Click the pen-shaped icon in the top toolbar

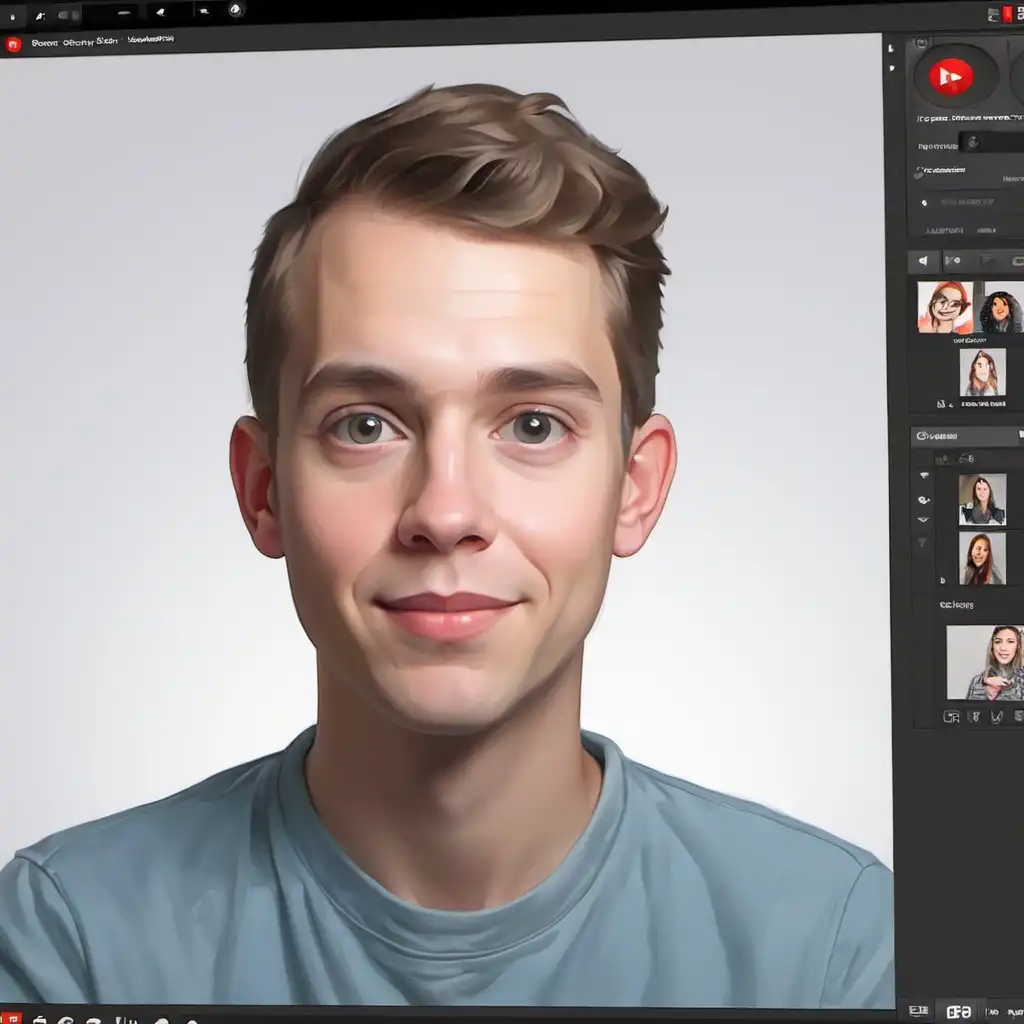[40, 16]
